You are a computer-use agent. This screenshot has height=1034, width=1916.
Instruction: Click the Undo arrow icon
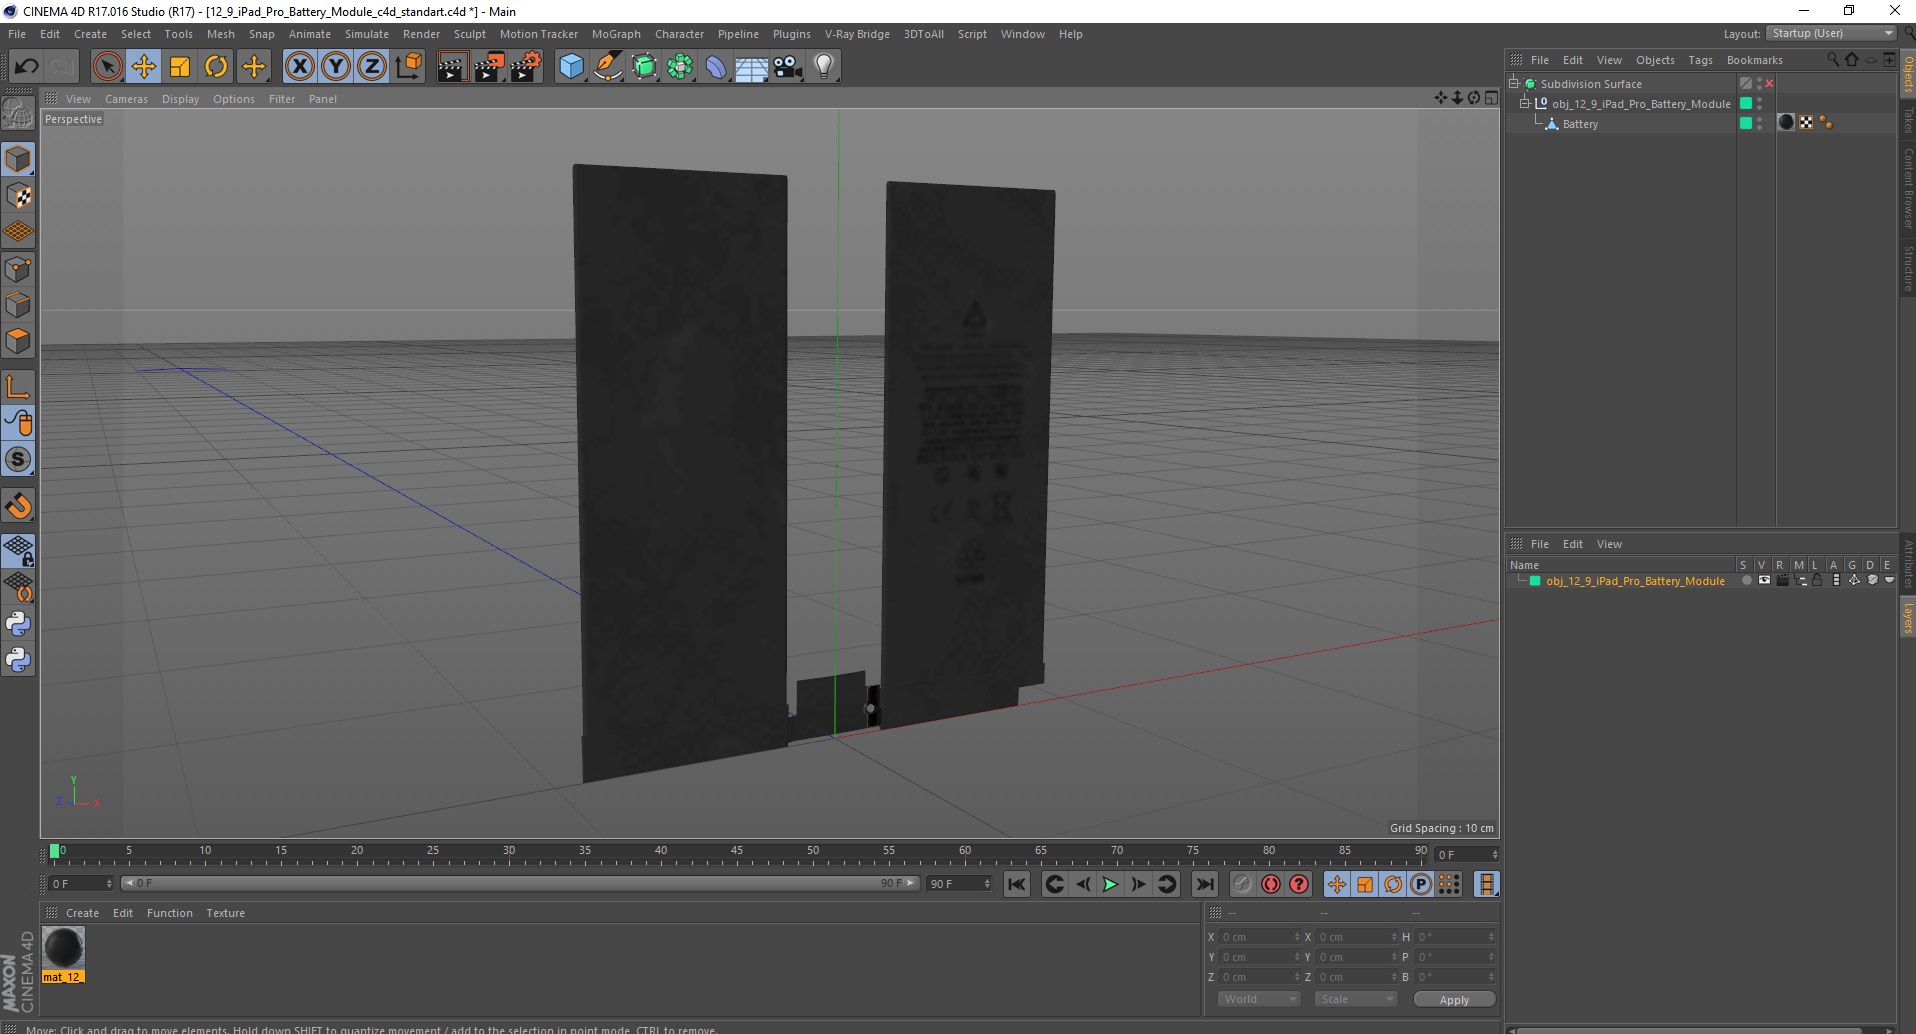click(27, 67)
